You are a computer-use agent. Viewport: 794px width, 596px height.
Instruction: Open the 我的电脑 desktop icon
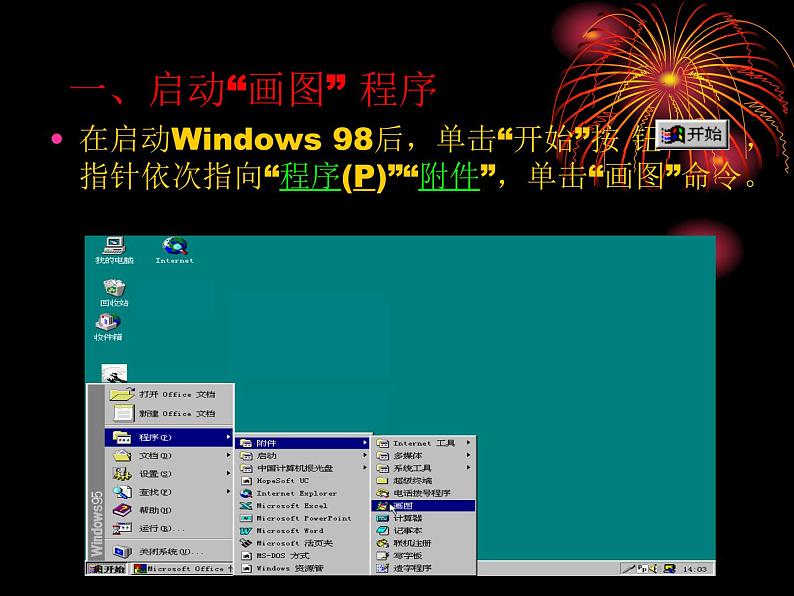(x=114, y=250)
